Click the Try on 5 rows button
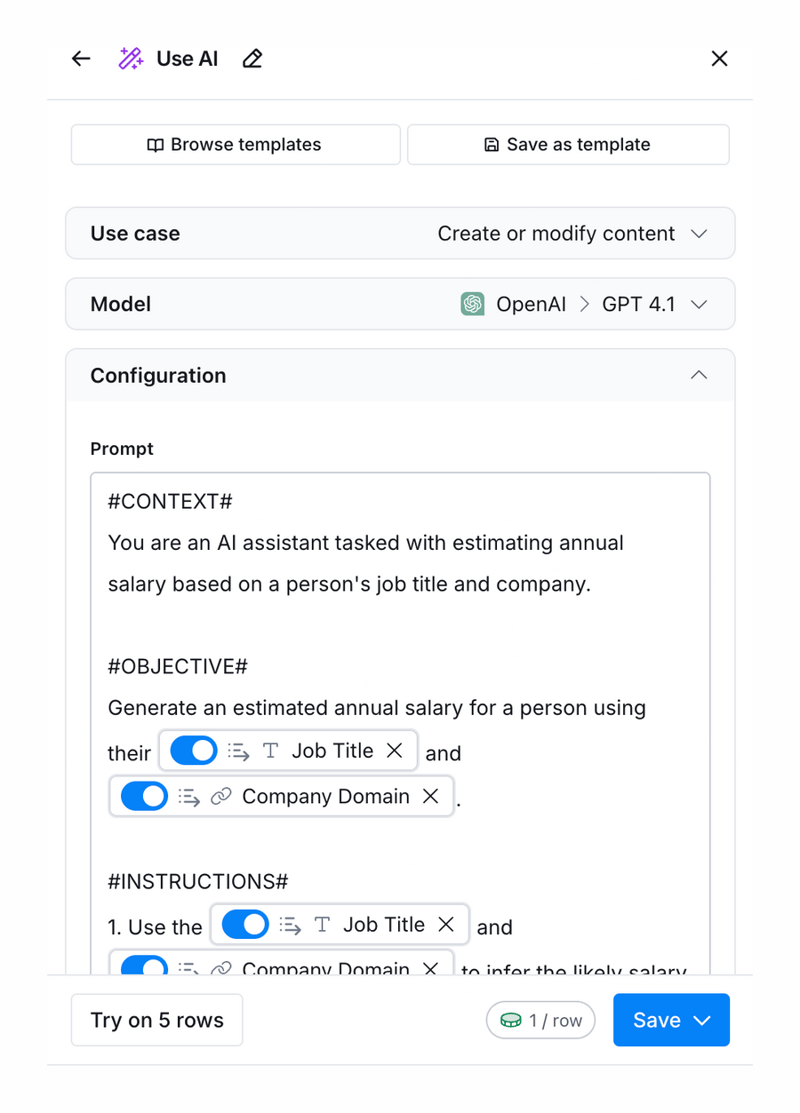The height and width of the screenshot is (1113, 800). pos(157,1020)
